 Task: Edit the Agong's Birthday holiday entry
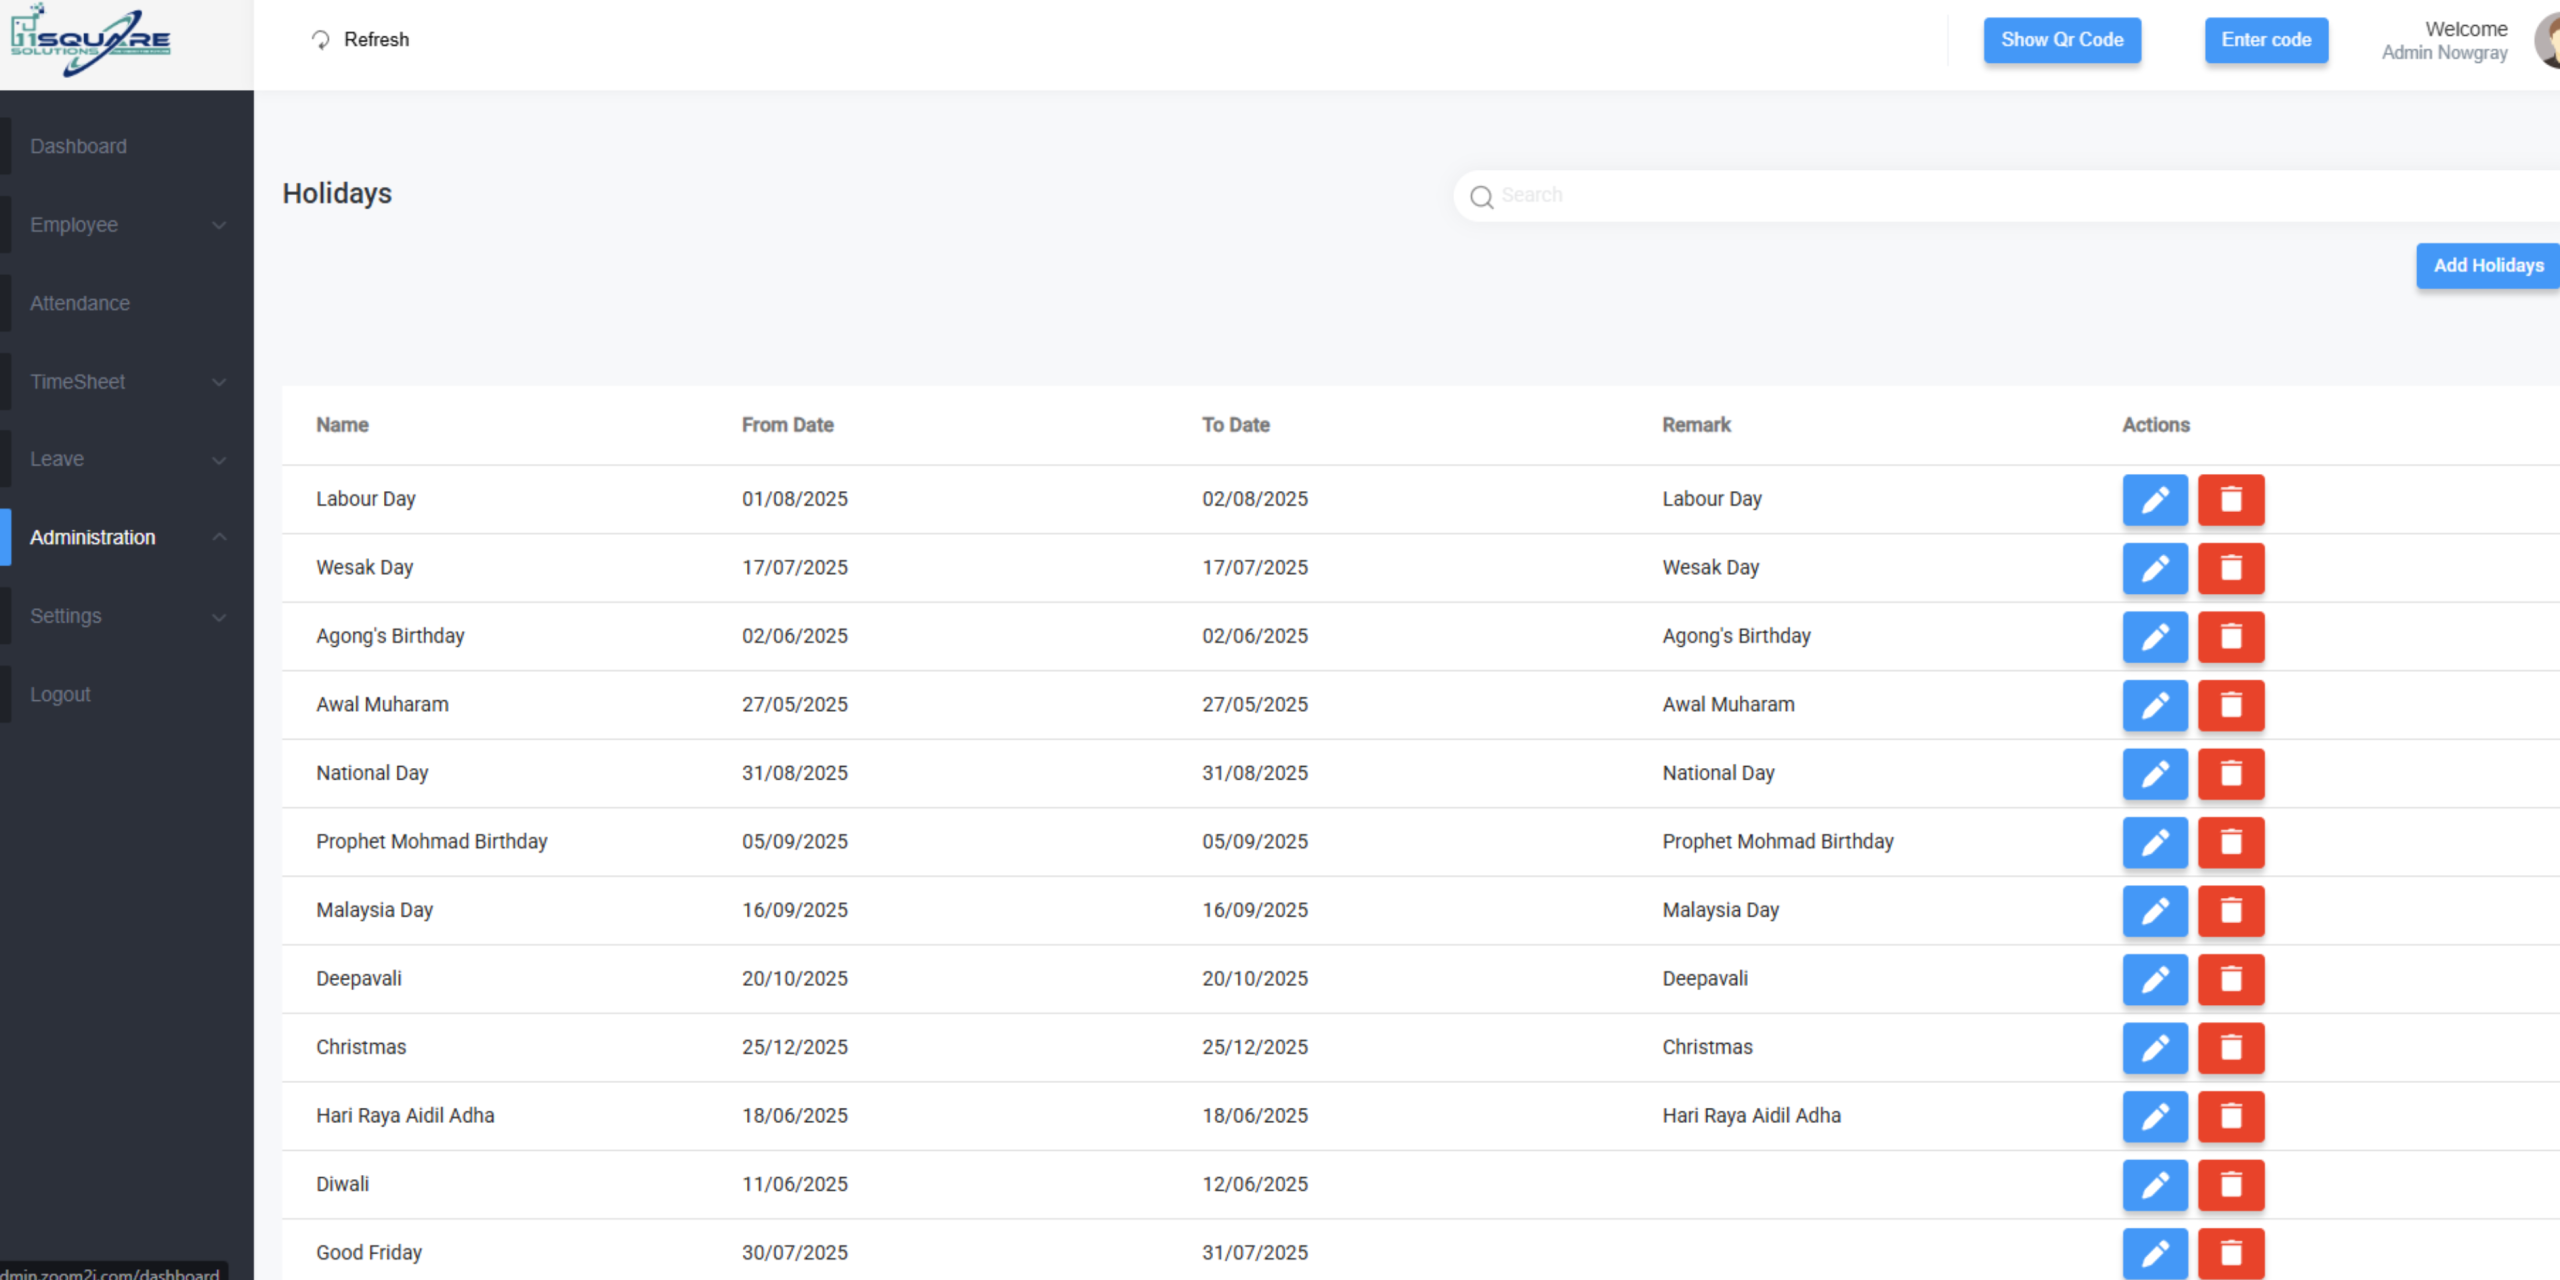click(2154, 636)
